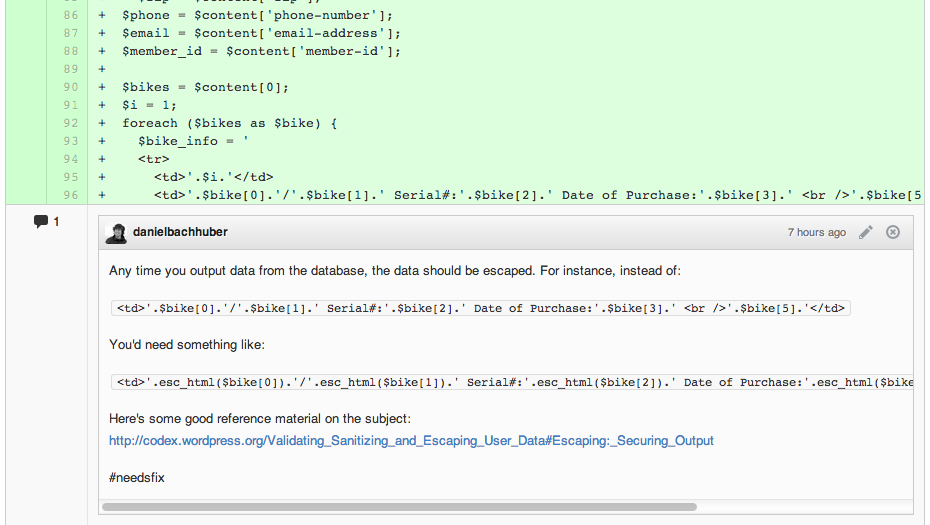Select line number 94

click(x=71, y=159)
